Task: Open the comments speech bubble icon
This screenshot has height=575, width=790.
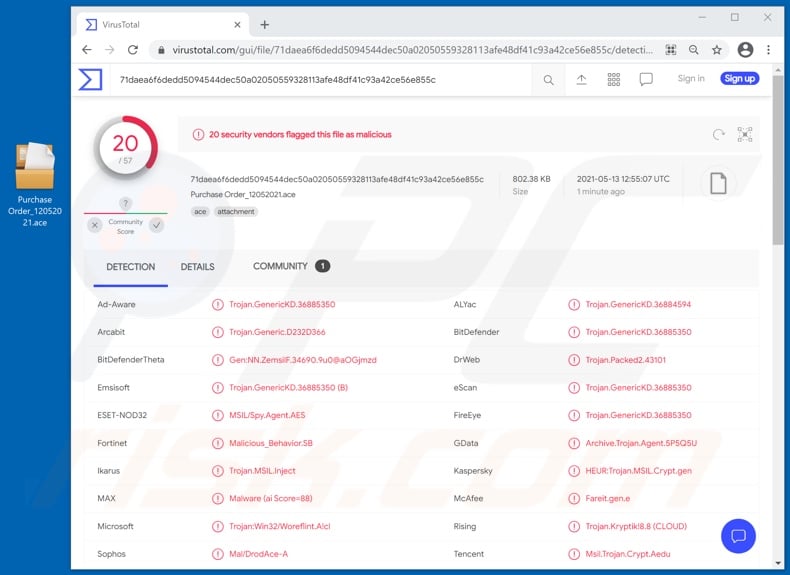Action: pyautogui.click(x=645, y=79)
